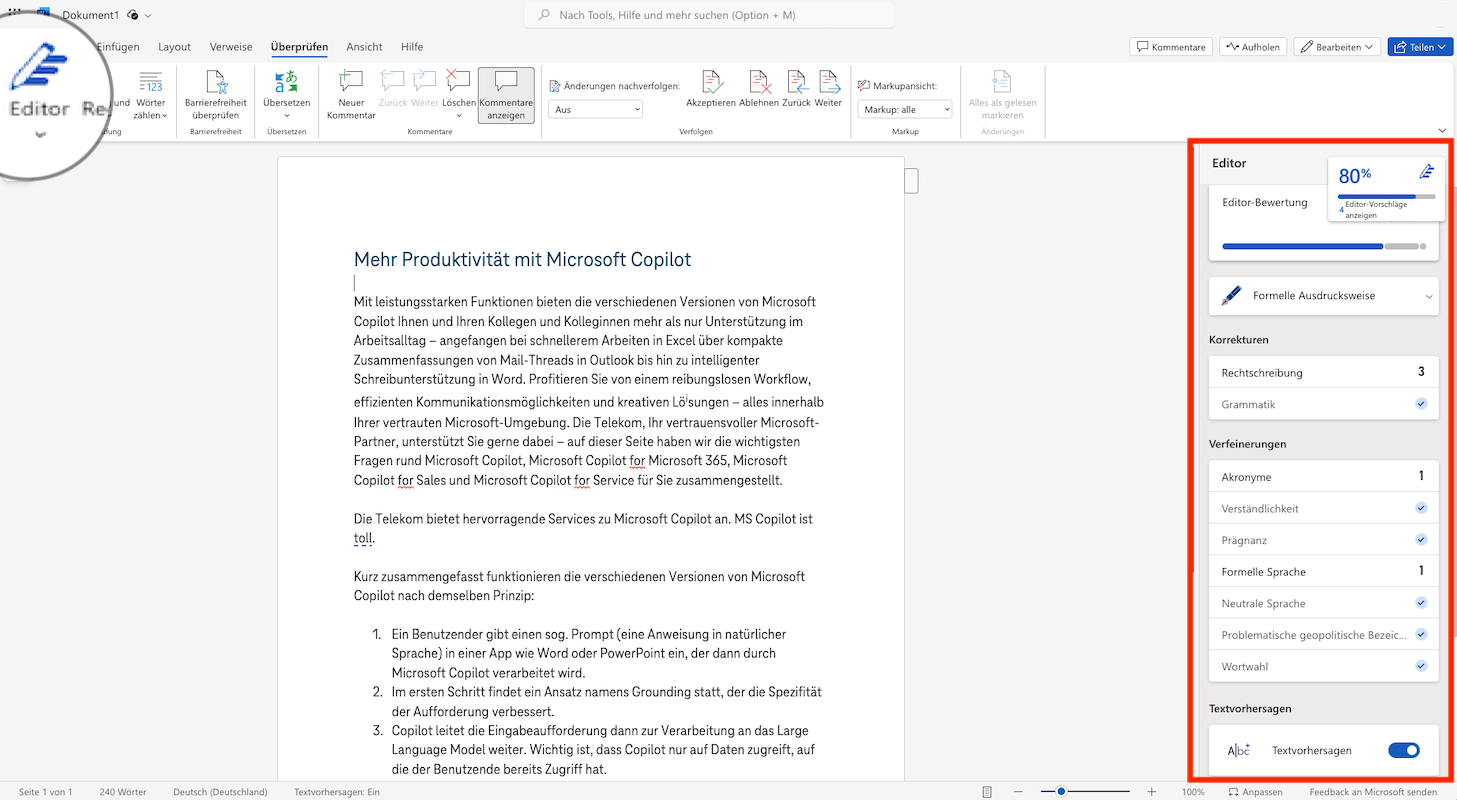Click 240 Wörter word count in status bar

(123, 792)
